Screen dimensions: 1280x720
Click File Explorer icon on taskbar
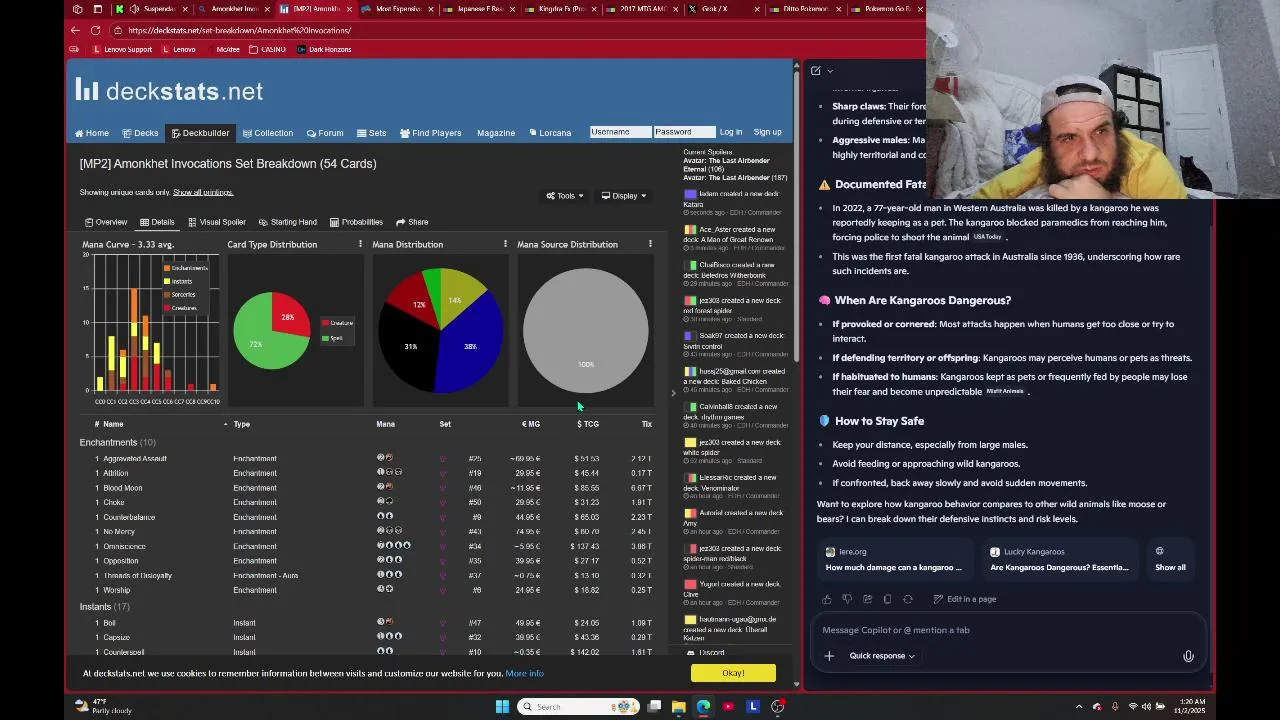(679, 707)
